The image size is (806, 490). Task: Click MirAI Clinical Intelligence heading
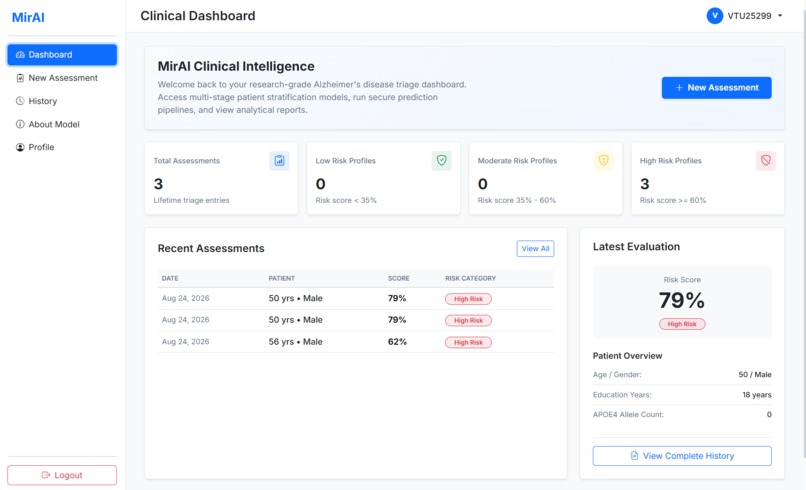(x=236, y=66)
